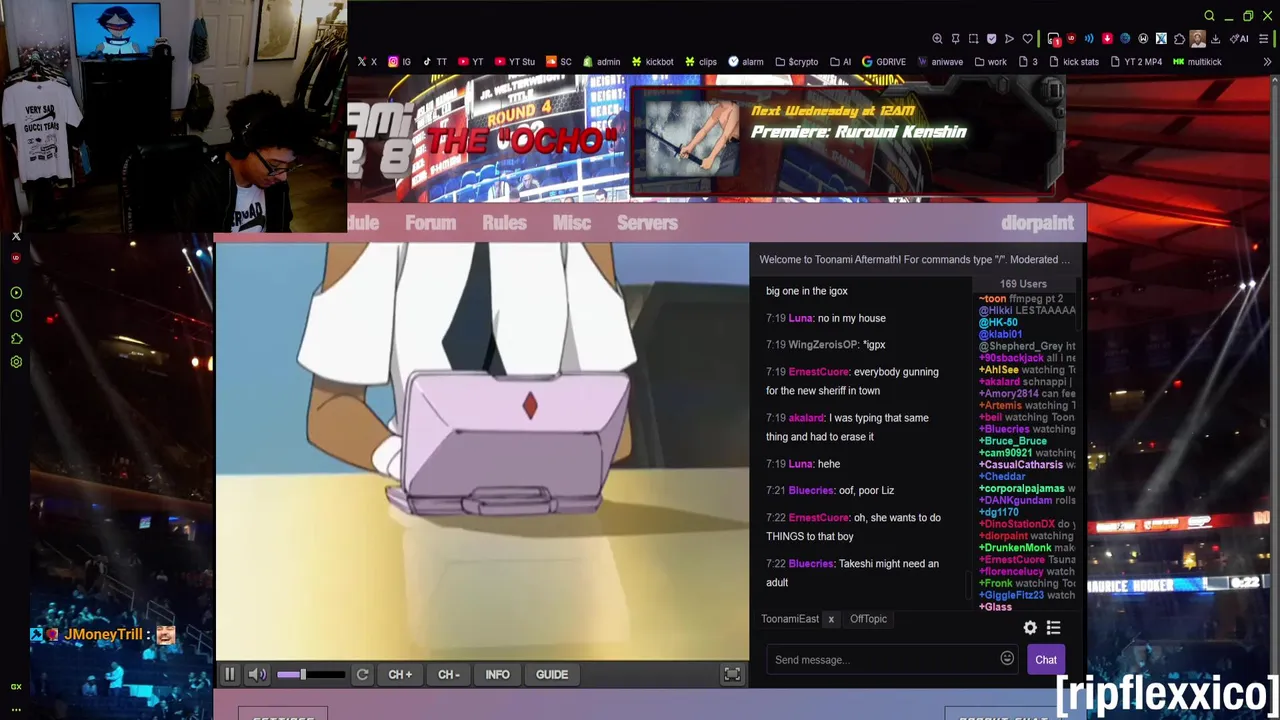Open the kick stats bookmark
Viewport: 1280px width, 720px height.
point(1073,62)
